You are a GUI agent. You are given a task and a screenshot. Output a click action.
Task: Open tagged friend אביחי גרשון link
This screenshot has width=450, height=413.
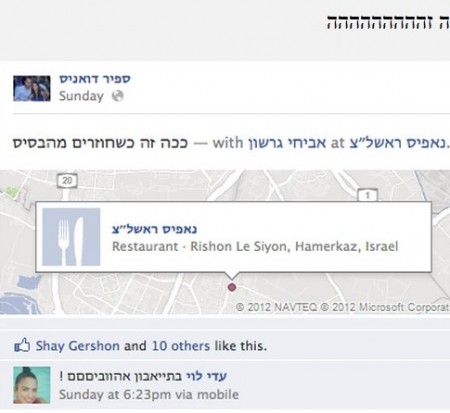pyautogui.click(x=287, y=143)
